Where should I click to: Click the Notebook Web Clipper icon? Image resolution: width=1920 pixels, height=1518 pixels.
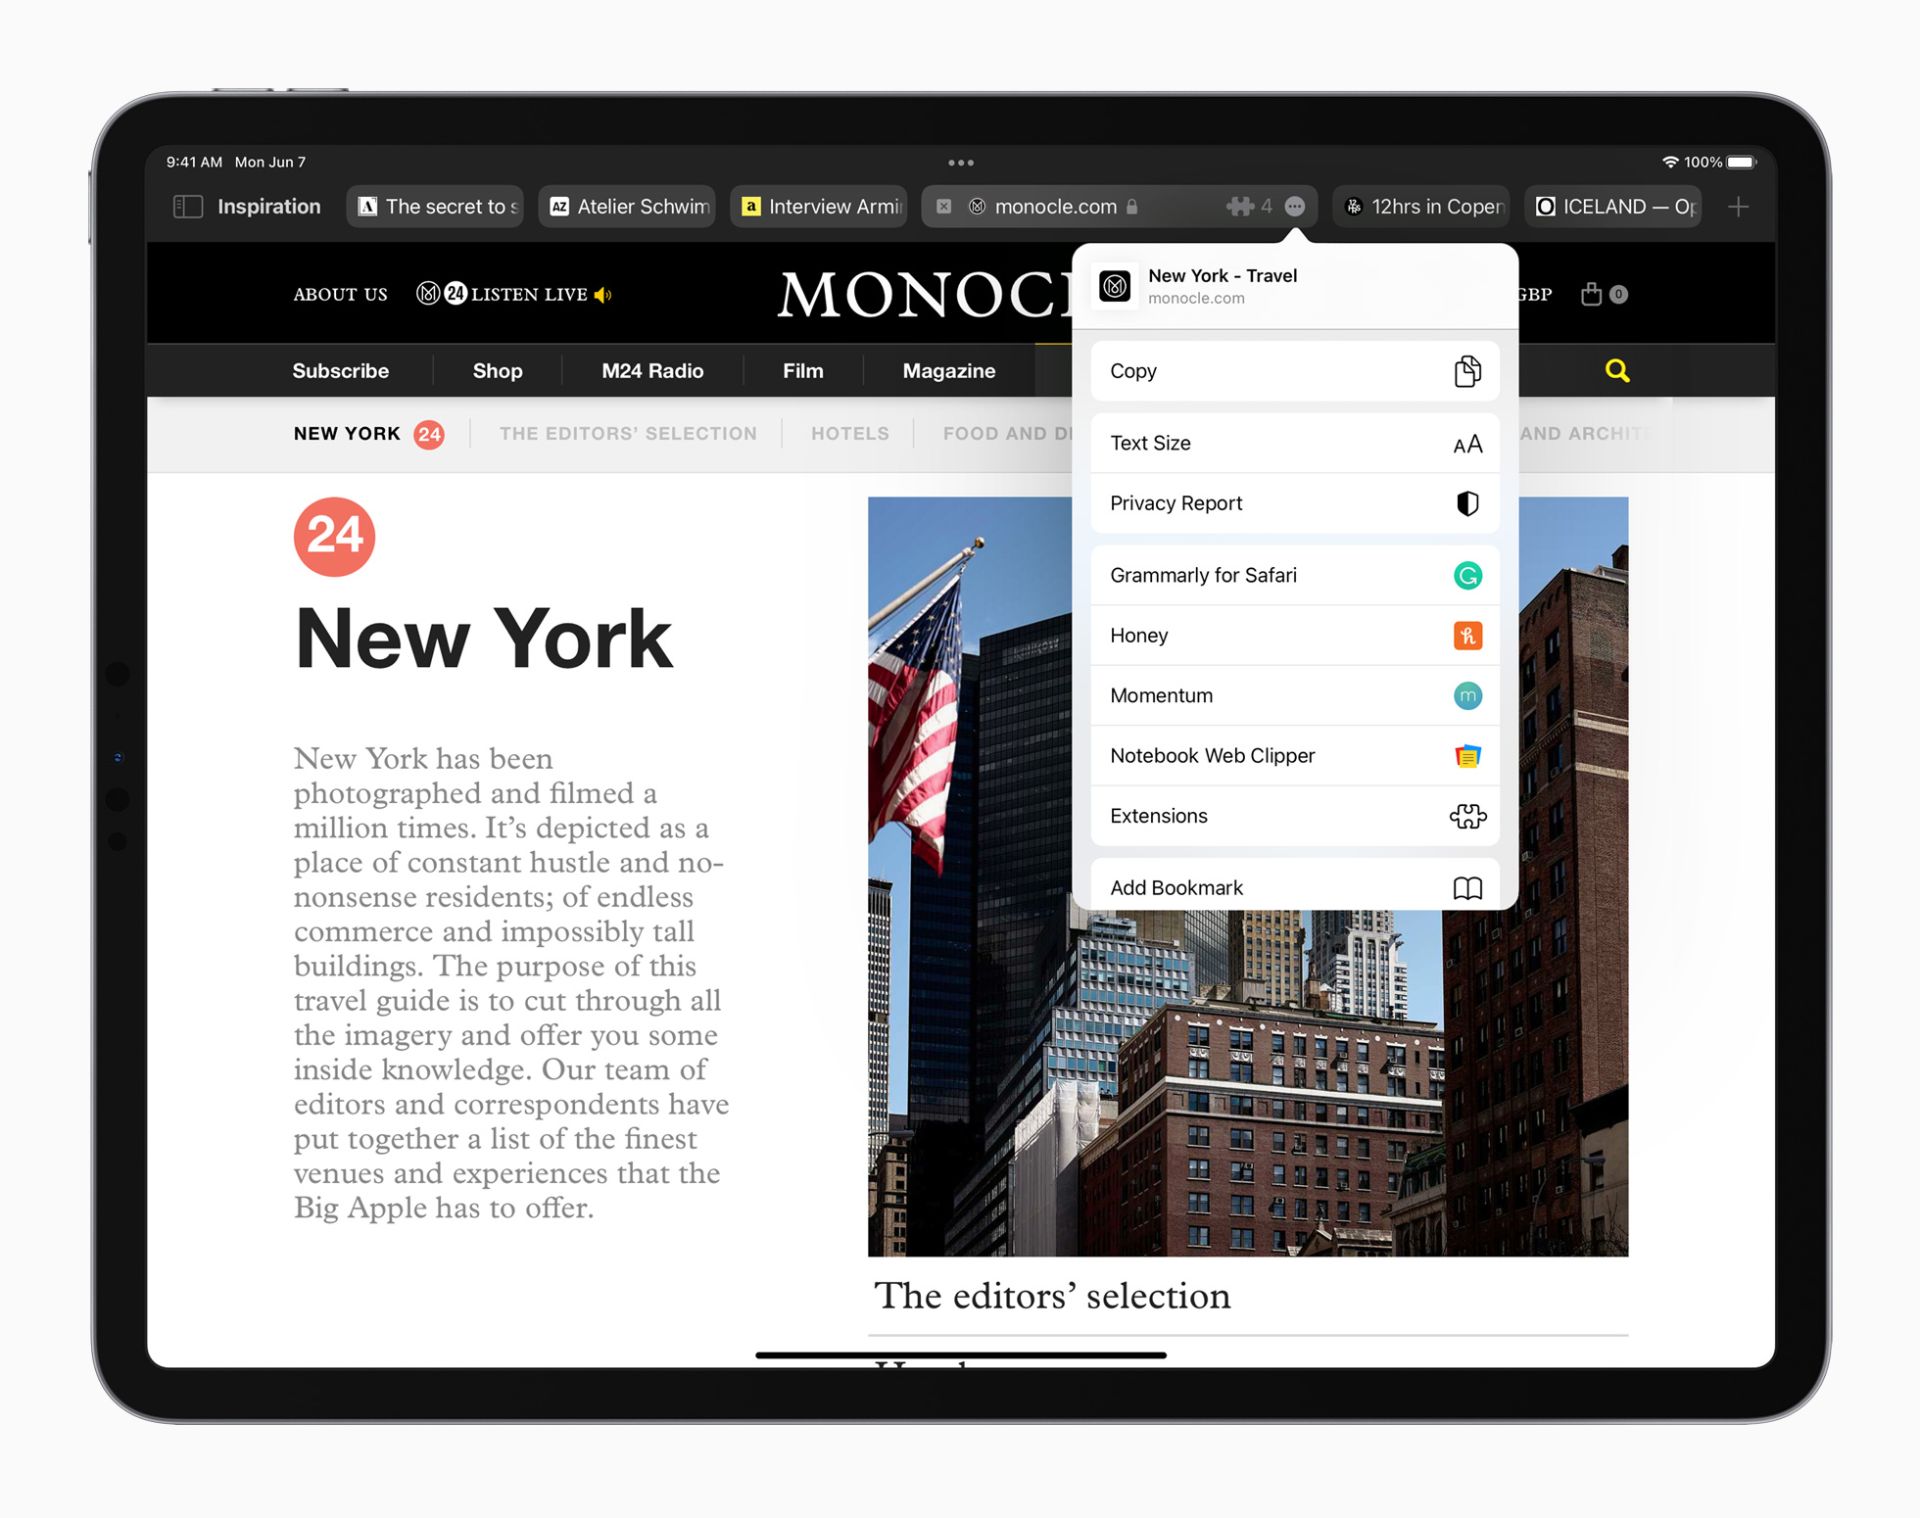[1466, 754]
